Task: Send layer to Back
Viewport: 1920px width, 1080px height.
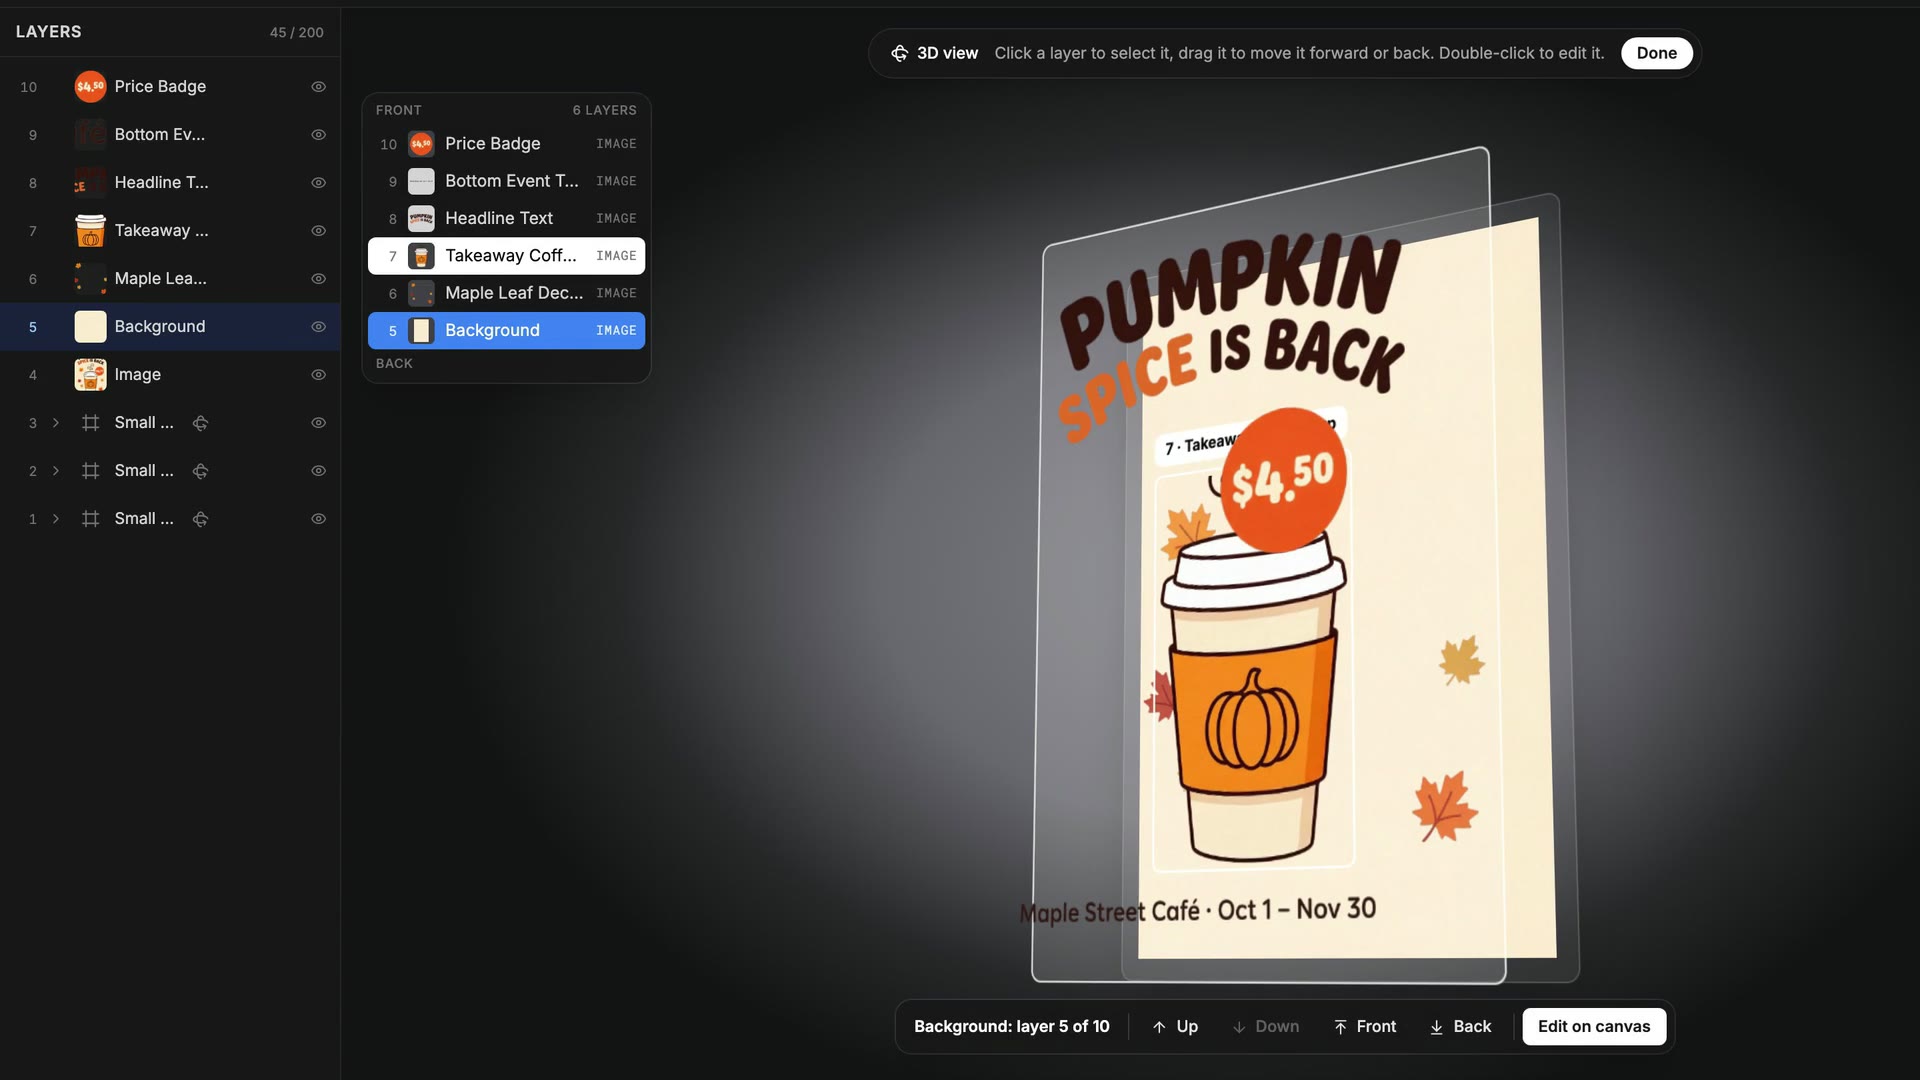Action: click(x=1460, y=1027)
